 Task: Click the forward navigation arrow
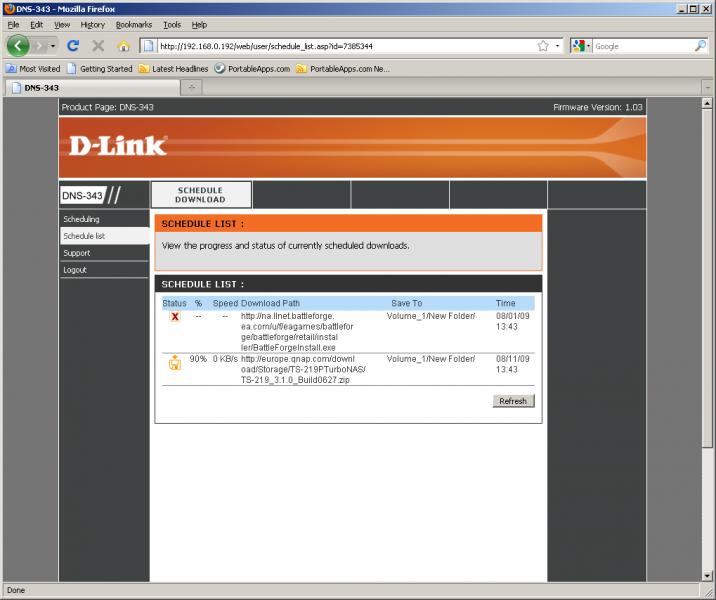click(39, 46)
